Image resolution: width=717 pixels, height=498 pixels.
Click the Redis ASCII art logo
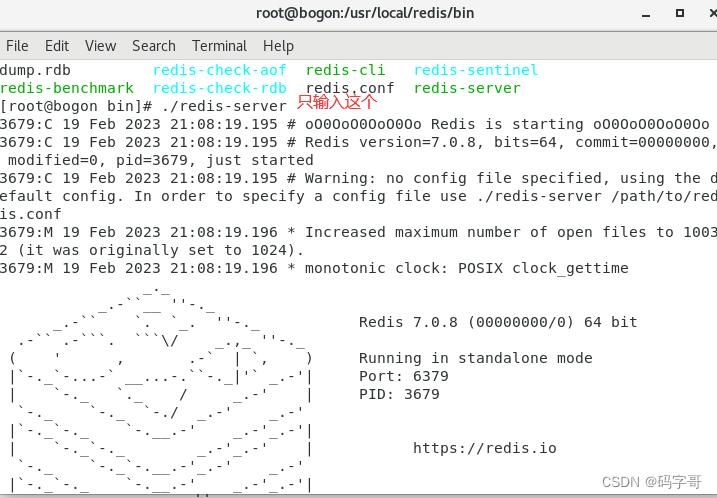(x=161, y=391)
